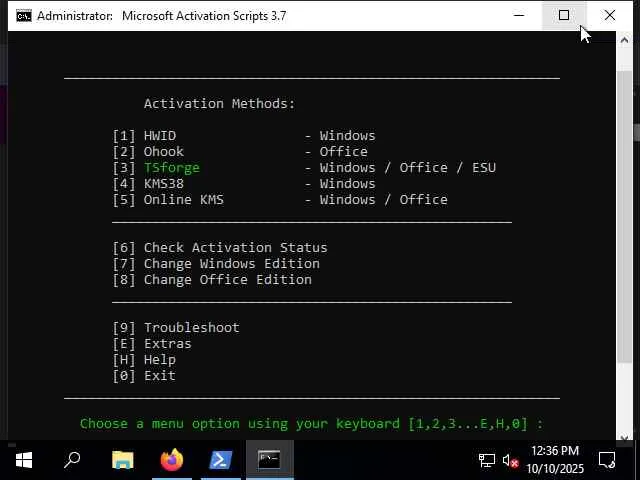Launch File Explorer from taskbar
The width and height of the screenshot is (640, 480).
click(x=122, y=460)
